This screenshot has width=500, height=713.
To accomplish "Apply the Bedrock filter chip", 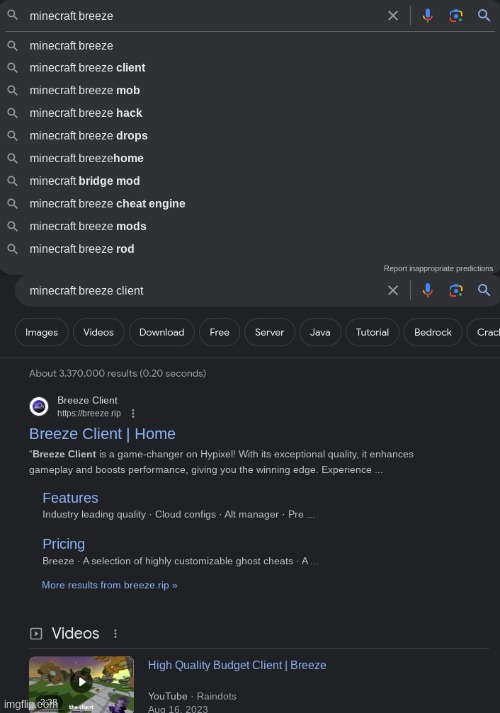I will 433,332.
